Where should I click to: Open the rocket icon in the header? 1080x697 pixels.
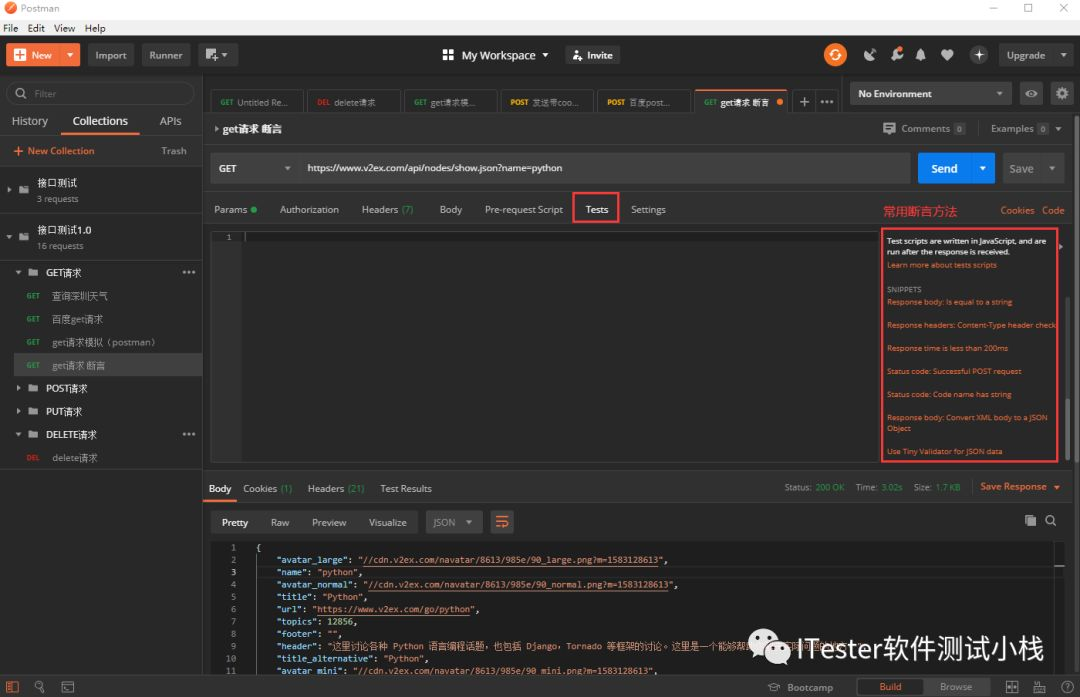pos(896,55)
